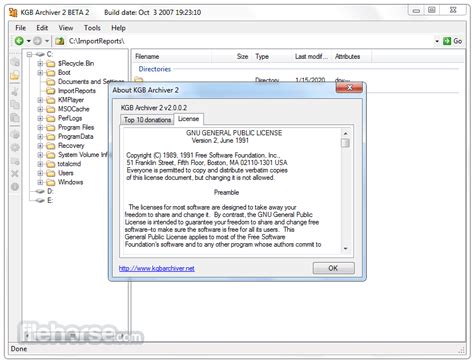This screenshot has height=362, width=474.
Task: Click the grey Forward navigation button
Action: click(x=37, y=41)
